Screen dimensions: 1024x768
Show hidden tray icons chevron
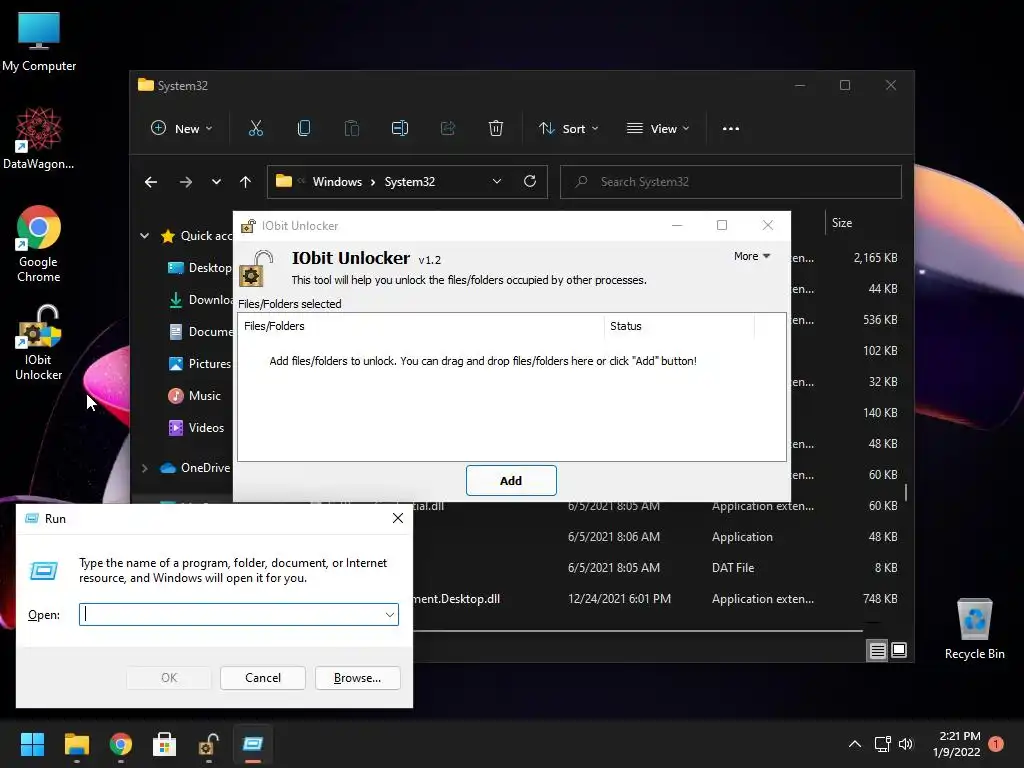855,744
